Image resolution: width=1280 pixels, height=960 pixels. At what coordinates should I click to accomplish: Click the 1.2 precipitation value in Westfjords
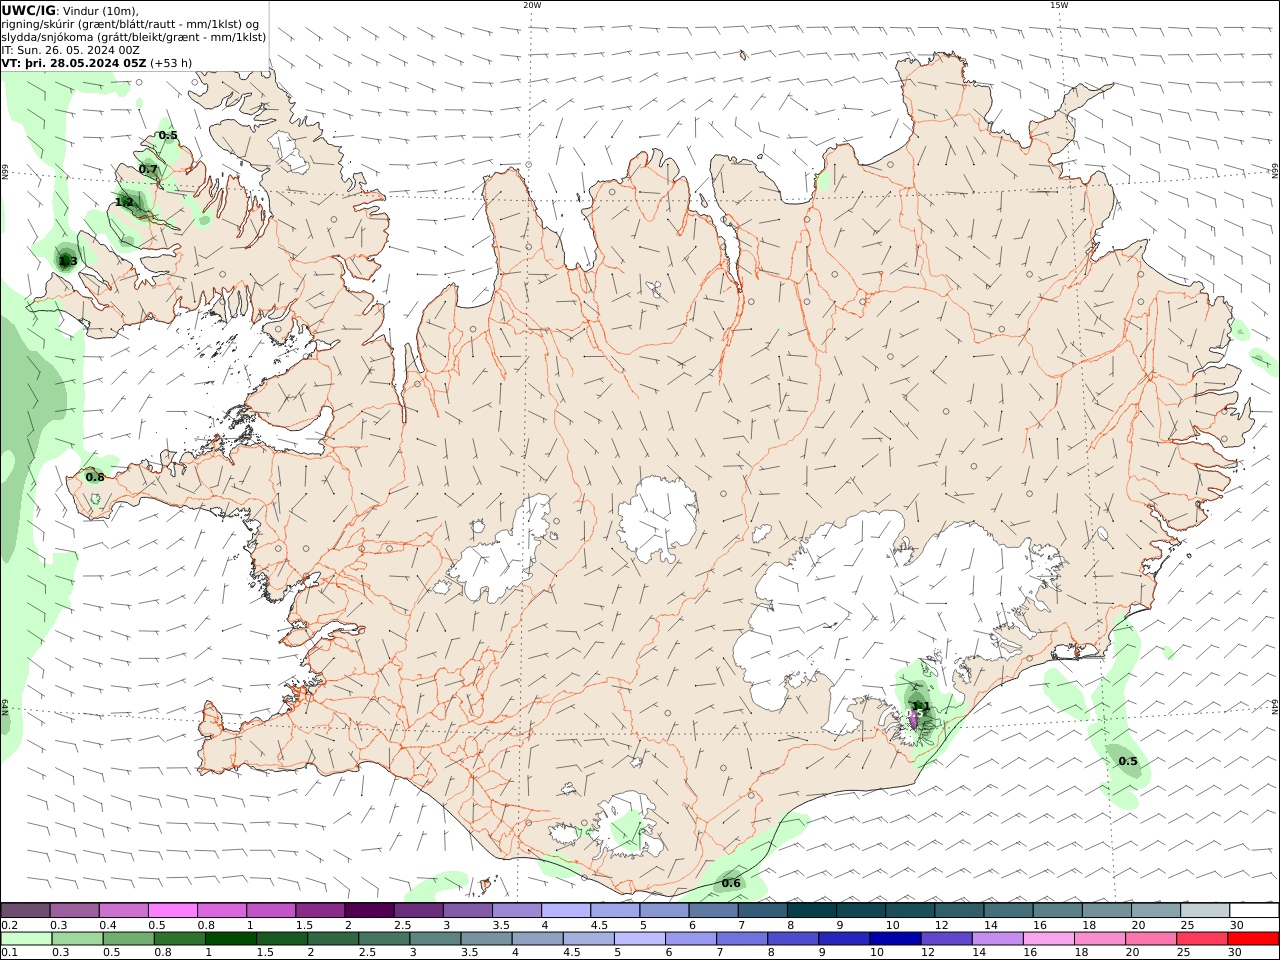[125, 202]
